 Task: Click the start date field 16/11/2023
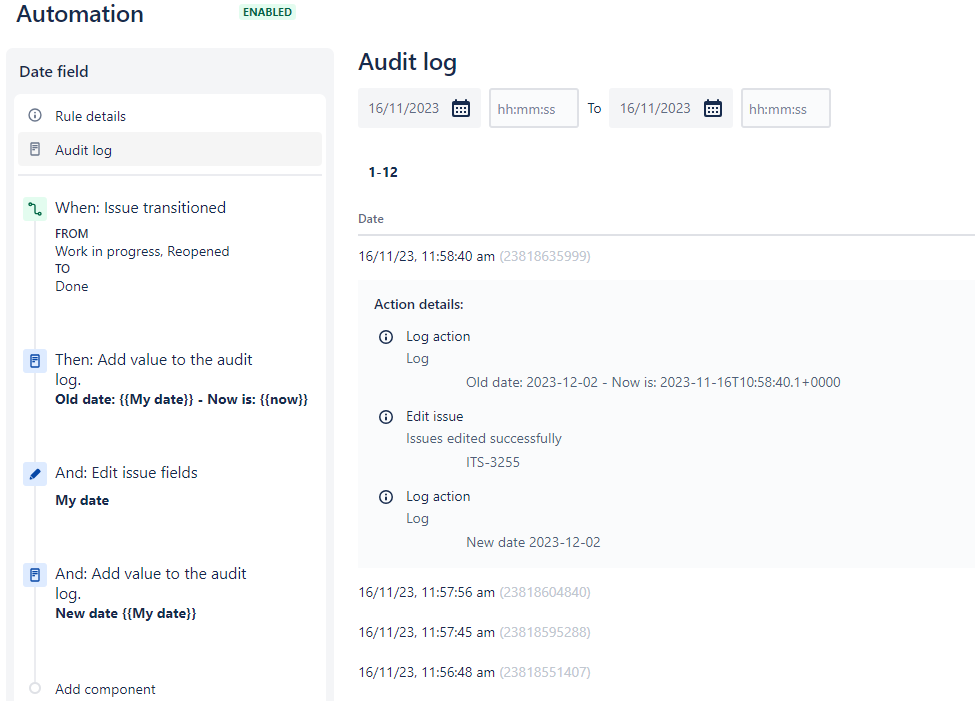pyautogui.click(x=419, y=108)
